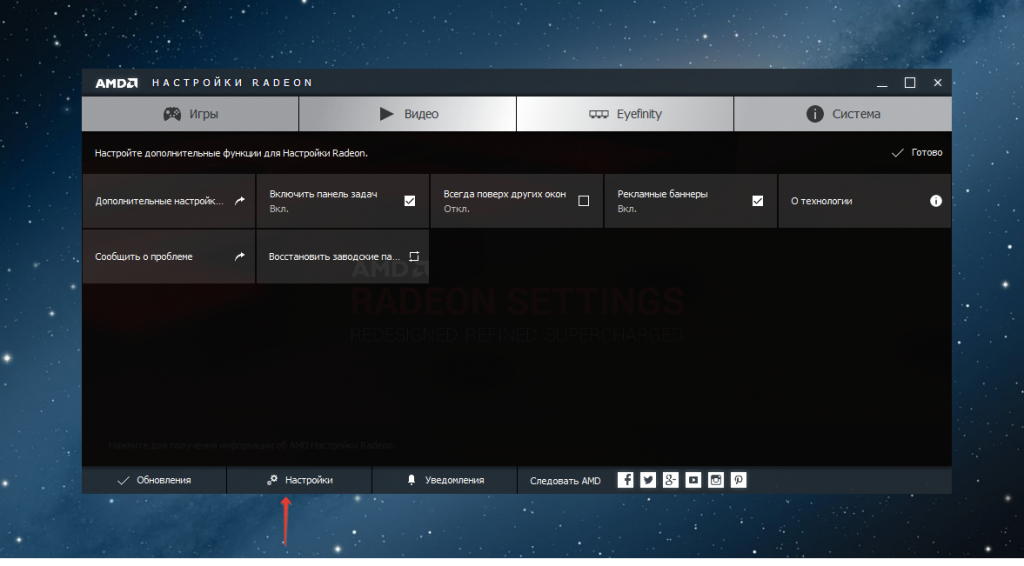Click the gamepad icon on Игры tab
The width and height of the screenshot is (1024, 566).
coord(172,114)
